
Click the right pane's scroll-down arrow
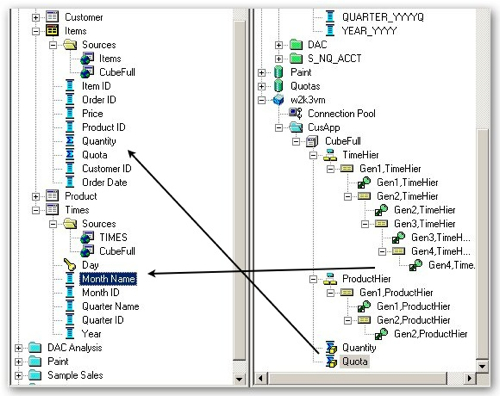click(482, 367)
